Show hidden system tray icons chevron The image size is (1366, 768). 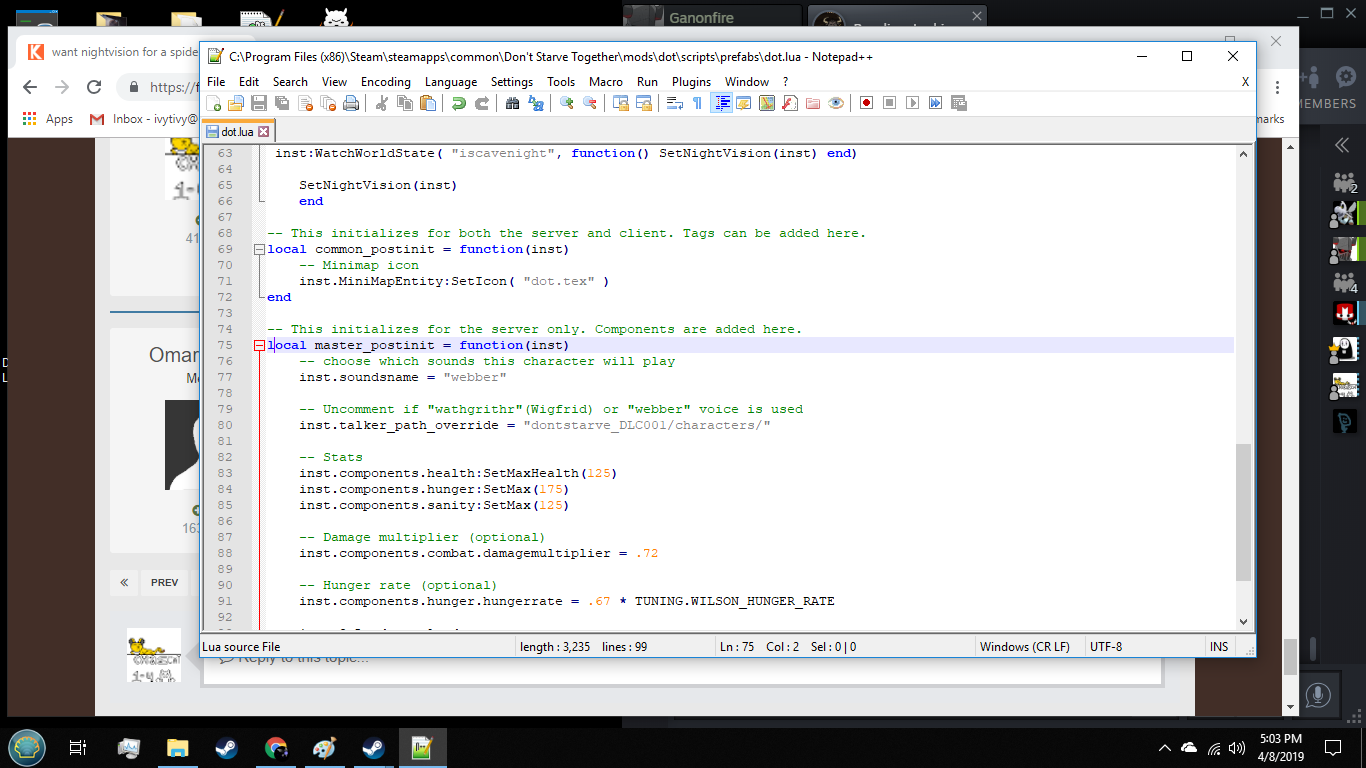[x=1165, y=748]
